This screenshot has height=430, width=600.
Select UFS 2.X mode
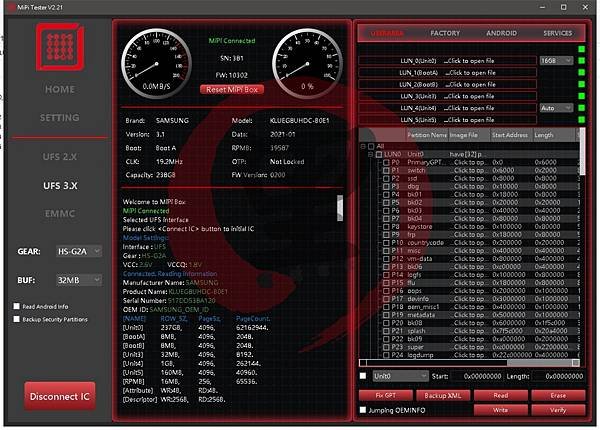(x=60, y=157)
